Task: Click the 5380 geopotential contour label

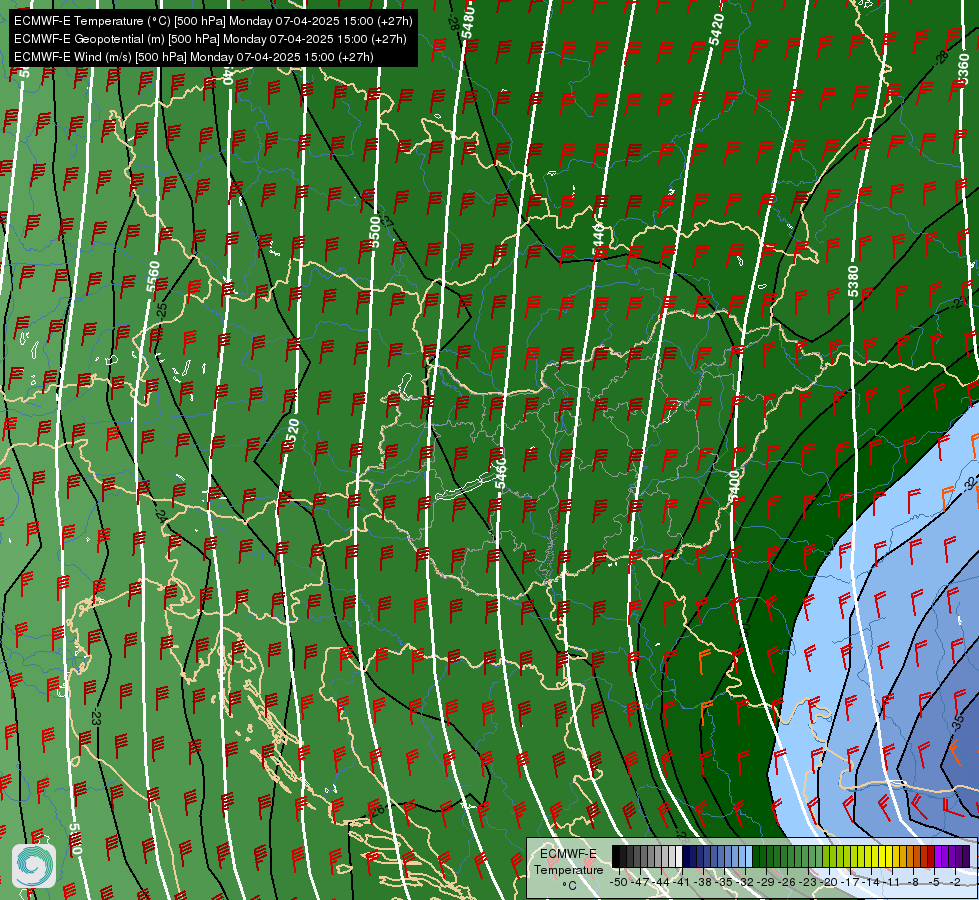Action: point(853,282)
